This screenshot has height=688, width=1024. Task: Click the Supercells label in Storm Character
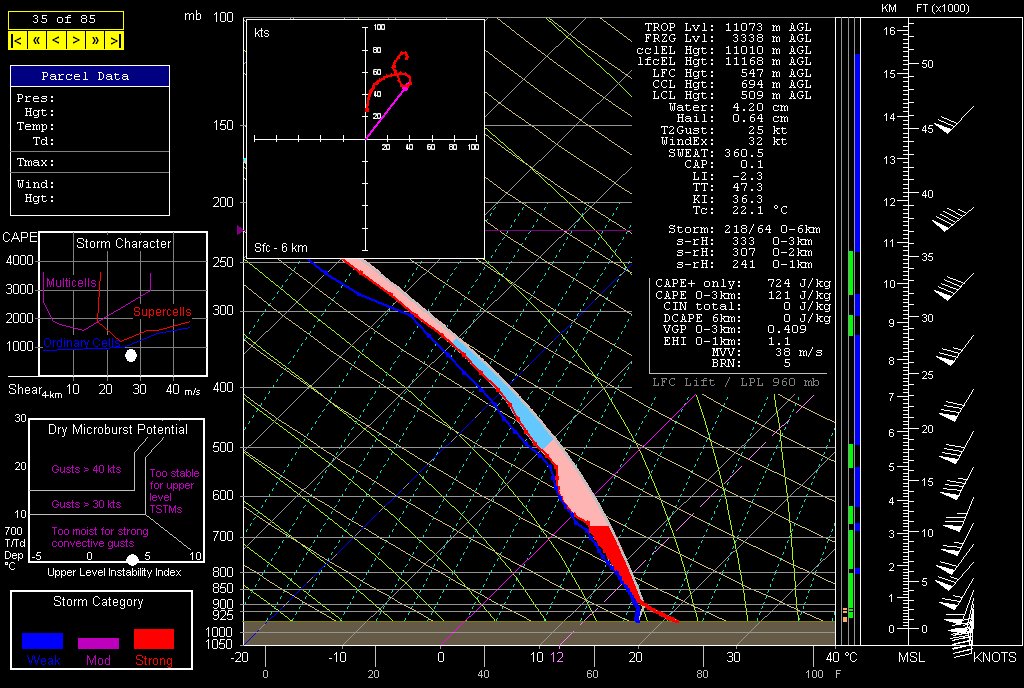coord(162,313)
